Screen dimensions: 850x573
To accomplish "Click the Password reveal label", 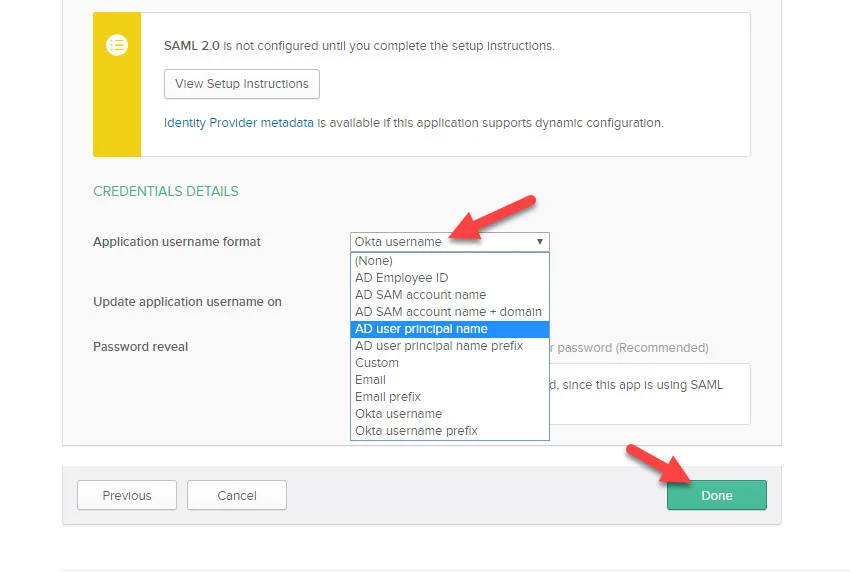I will (x=140, y=347).
